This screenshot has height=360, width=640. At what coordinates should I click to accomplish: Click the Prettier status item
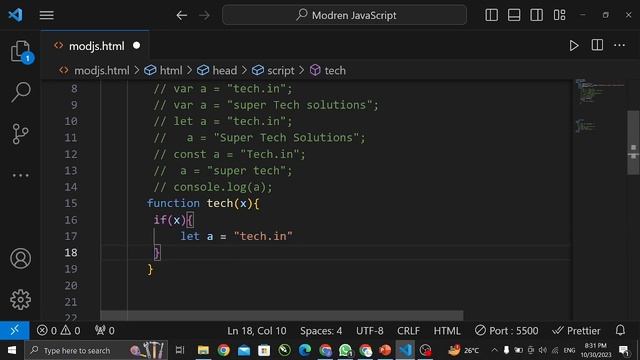[x=576, y=331]
